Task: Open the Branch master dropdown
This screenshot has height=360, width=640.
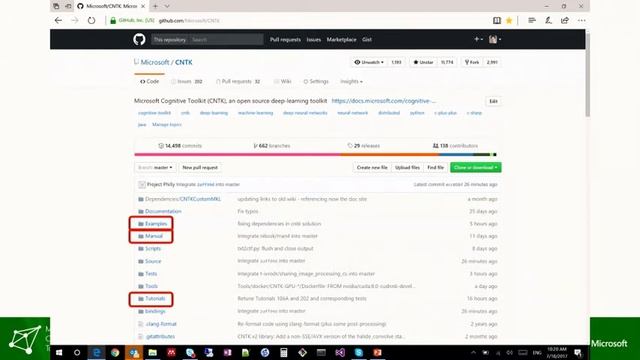Action: coord(155,168)
